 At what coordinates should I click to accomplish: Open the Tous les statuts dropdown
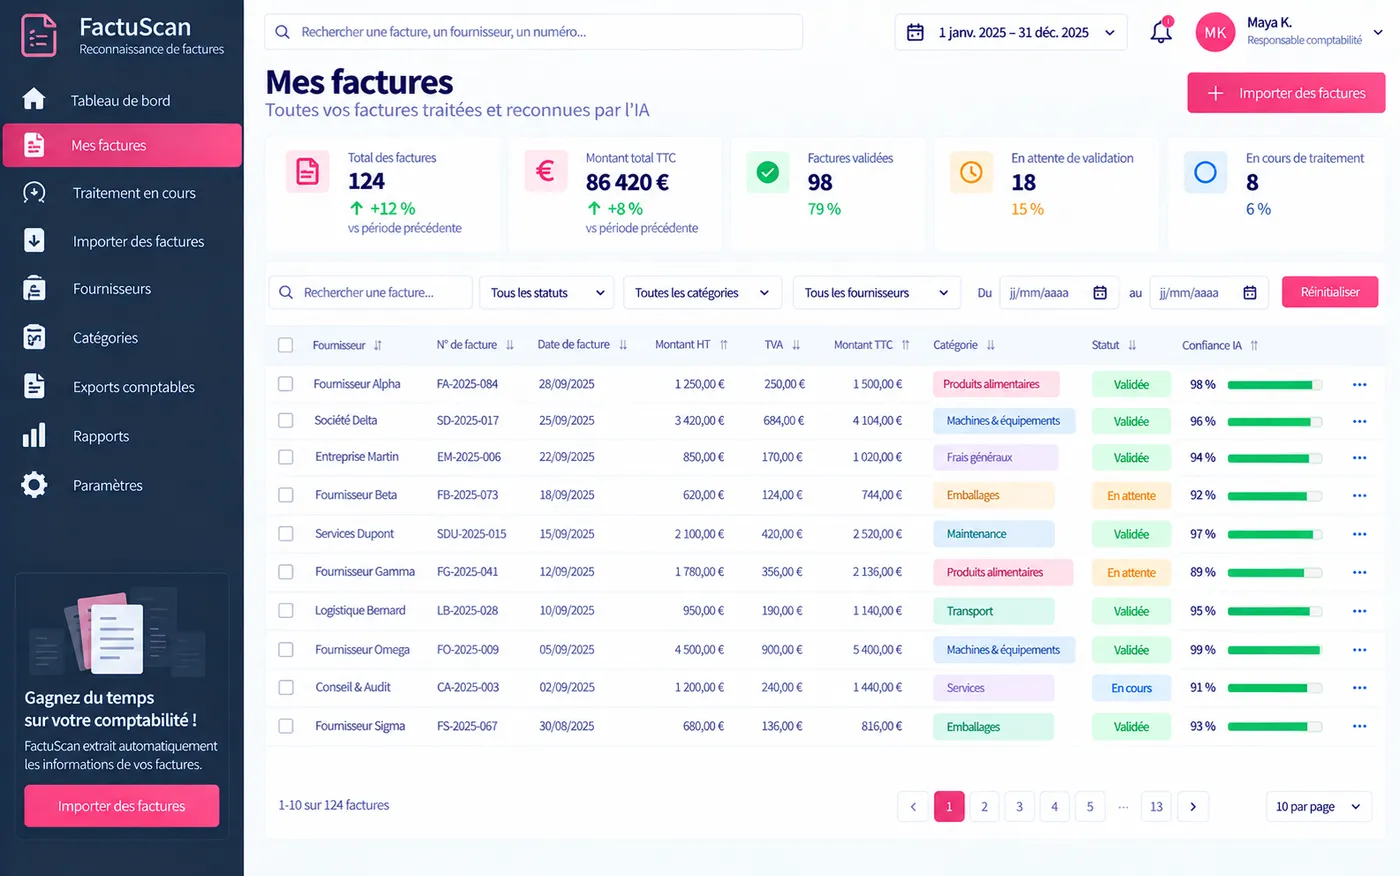point(547,293)
